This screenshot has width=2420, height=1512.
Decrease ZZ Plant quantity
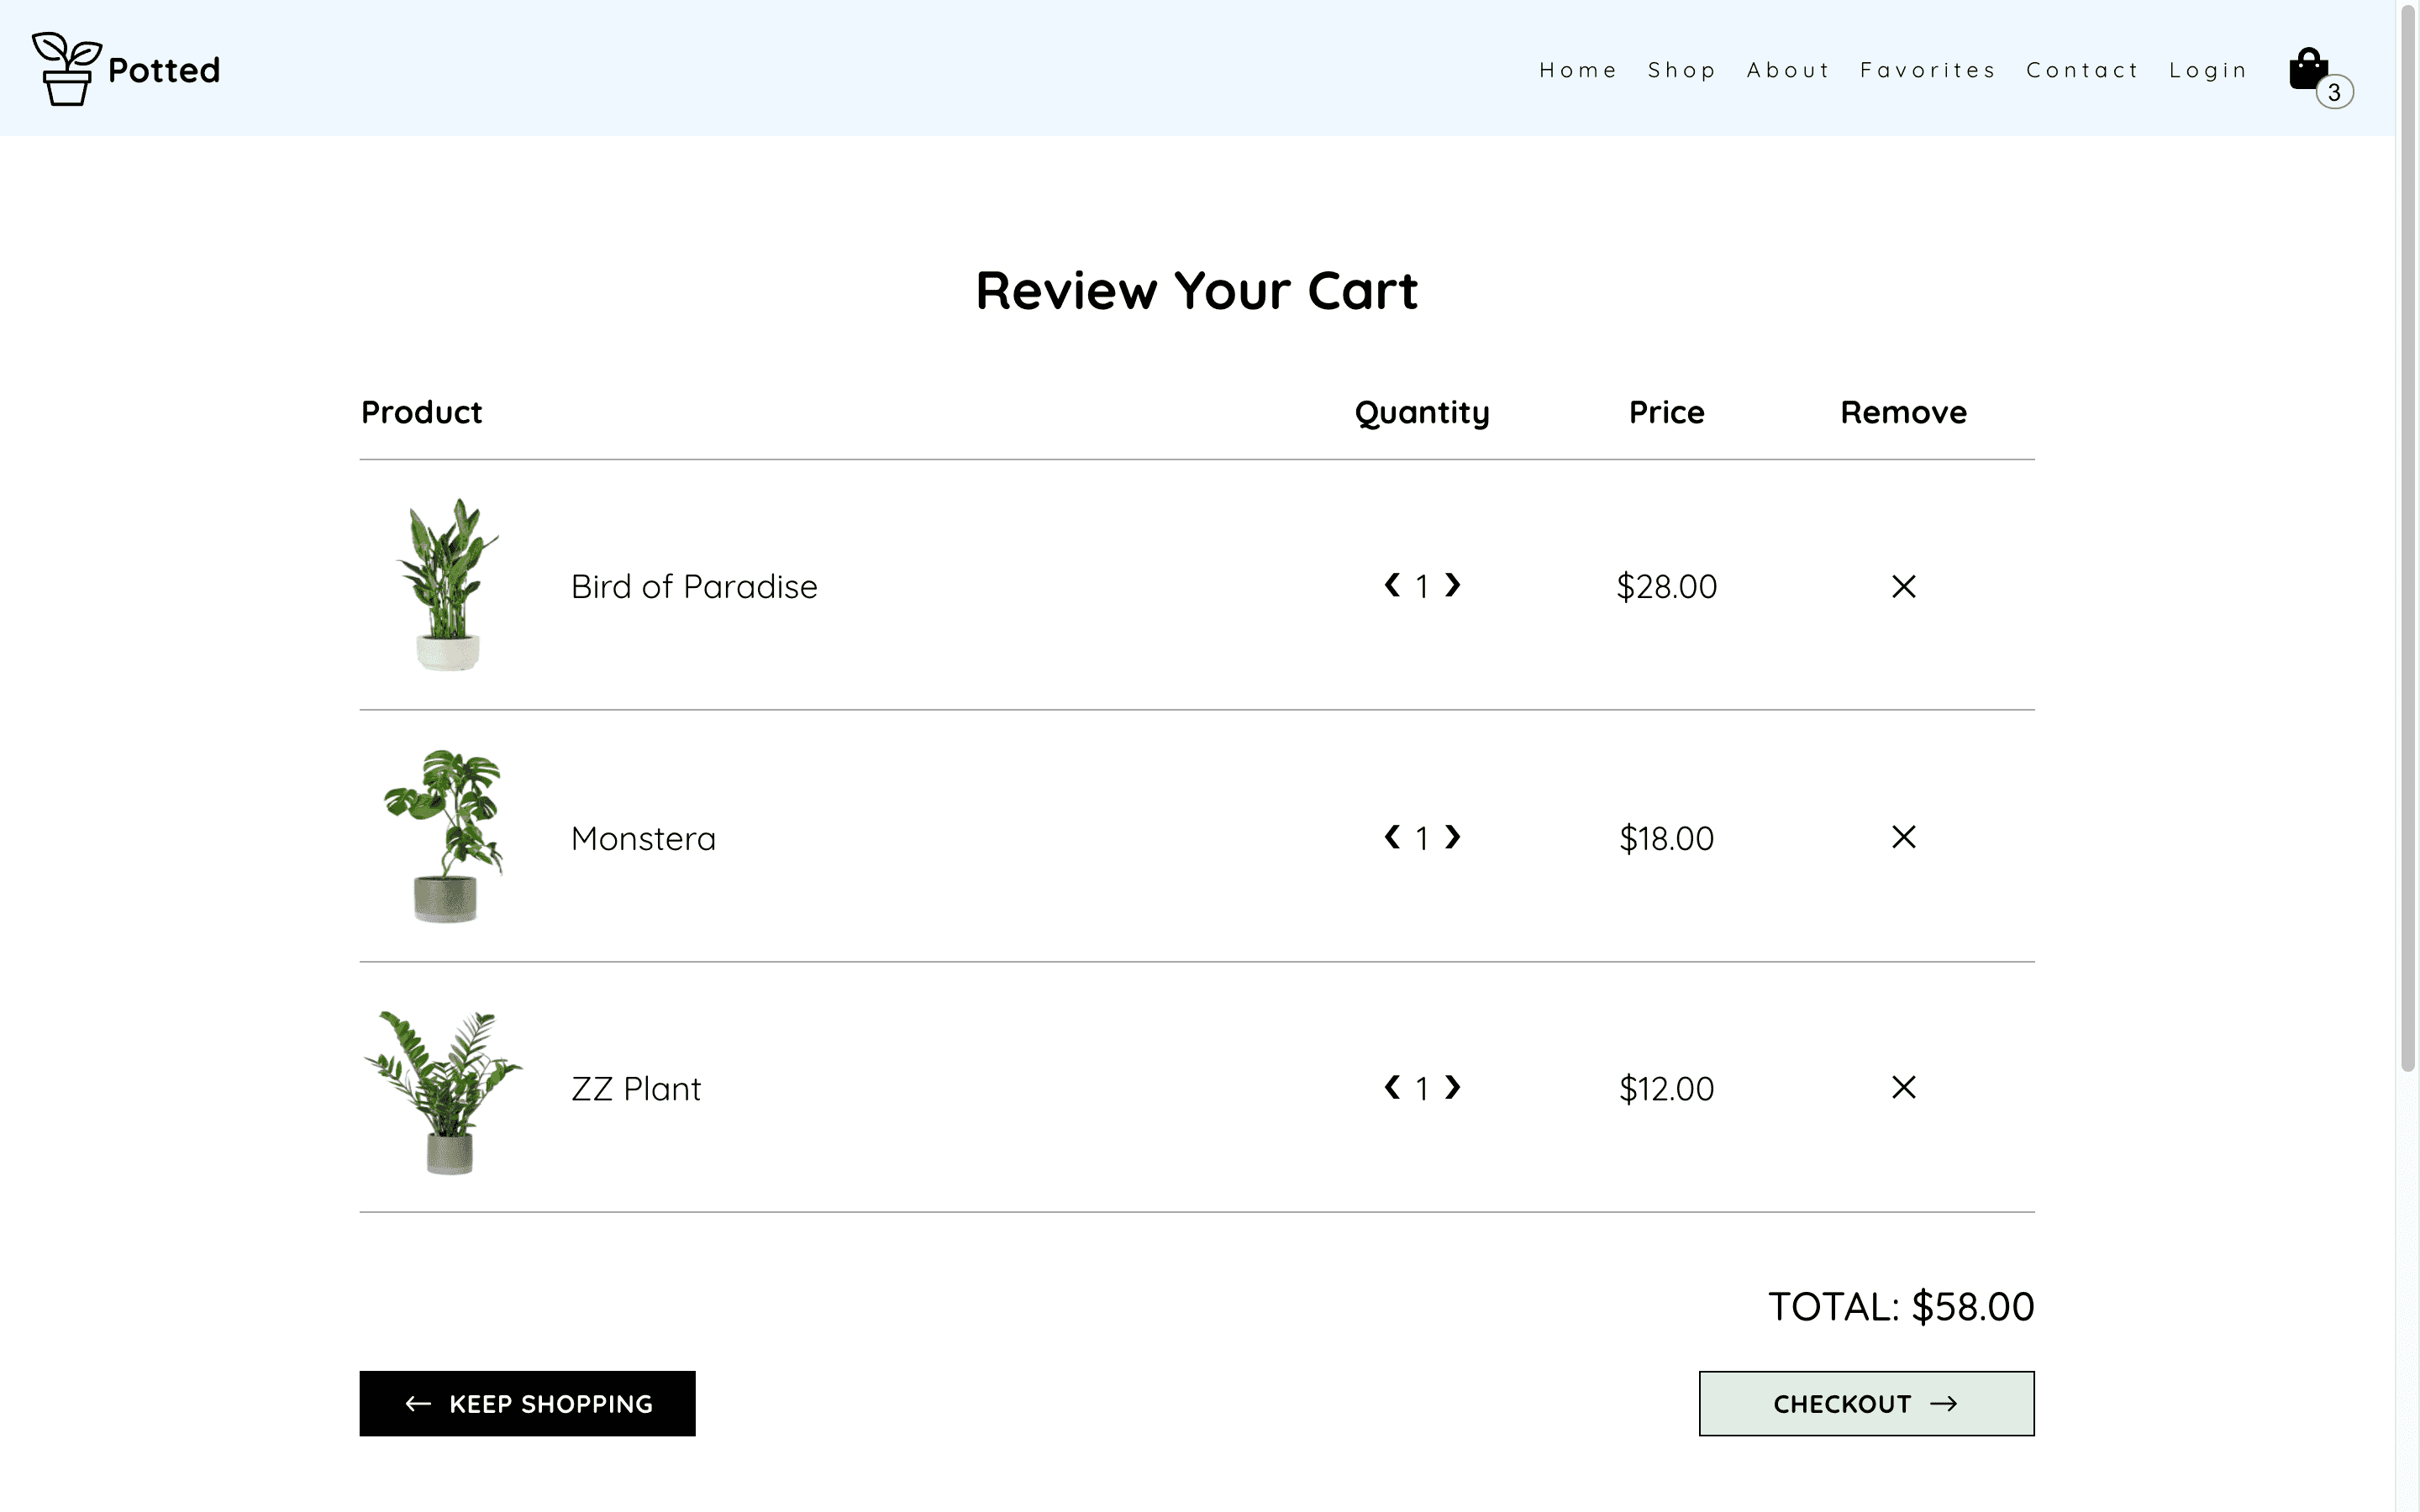[x=1392, y=1087]
